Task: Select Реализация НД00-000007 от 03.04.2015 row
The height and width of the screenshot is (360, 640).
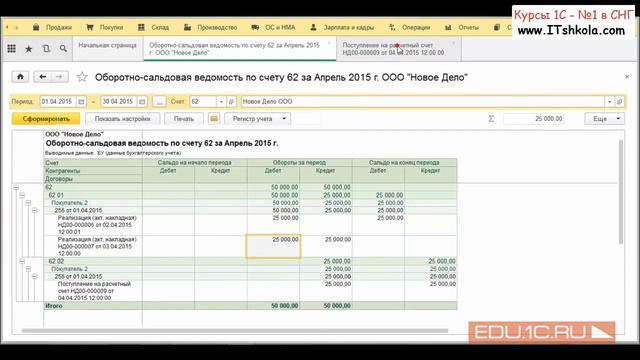Action: [93, 246]
